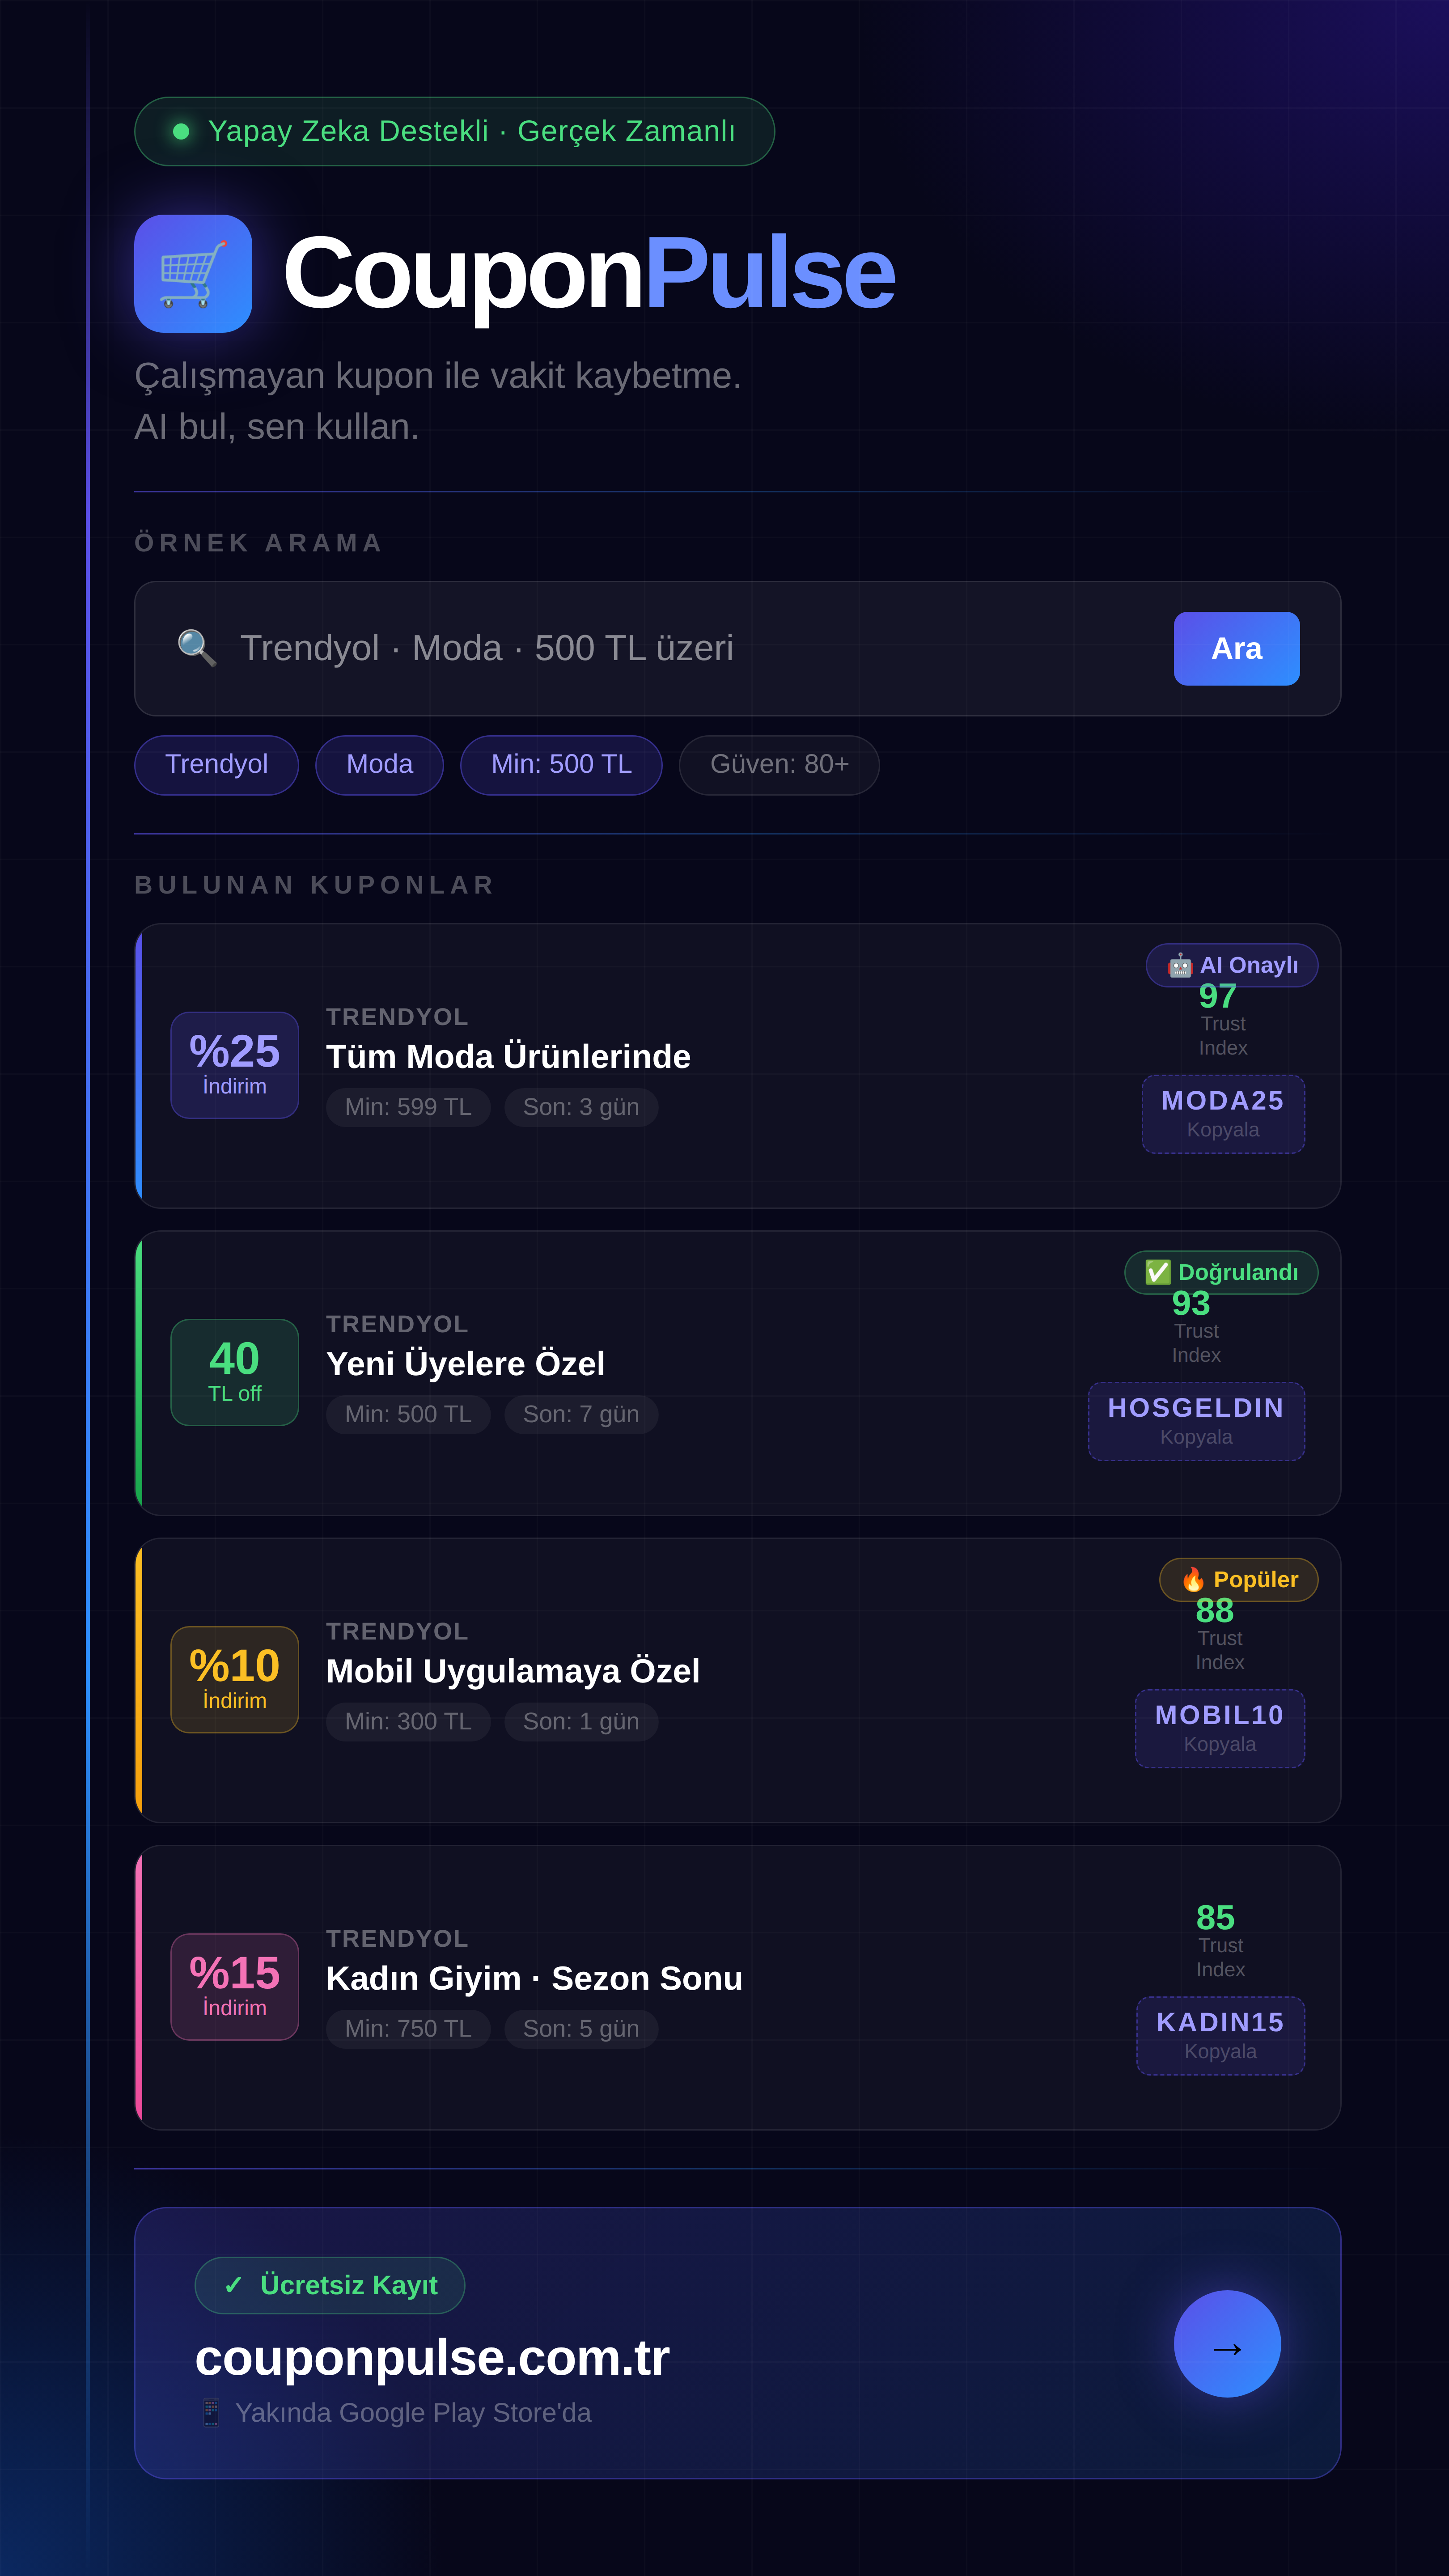The width and height of the screenshot is (1449, 2576).
Task: Click the shopping cart logo icon
Action: pyautogui.click(x=193, y=272)
